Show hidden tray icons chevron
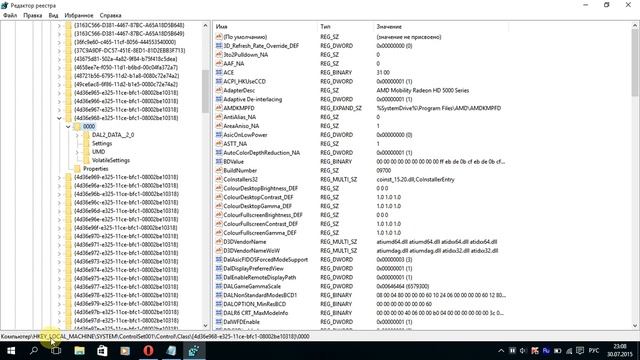 [501, 351]
